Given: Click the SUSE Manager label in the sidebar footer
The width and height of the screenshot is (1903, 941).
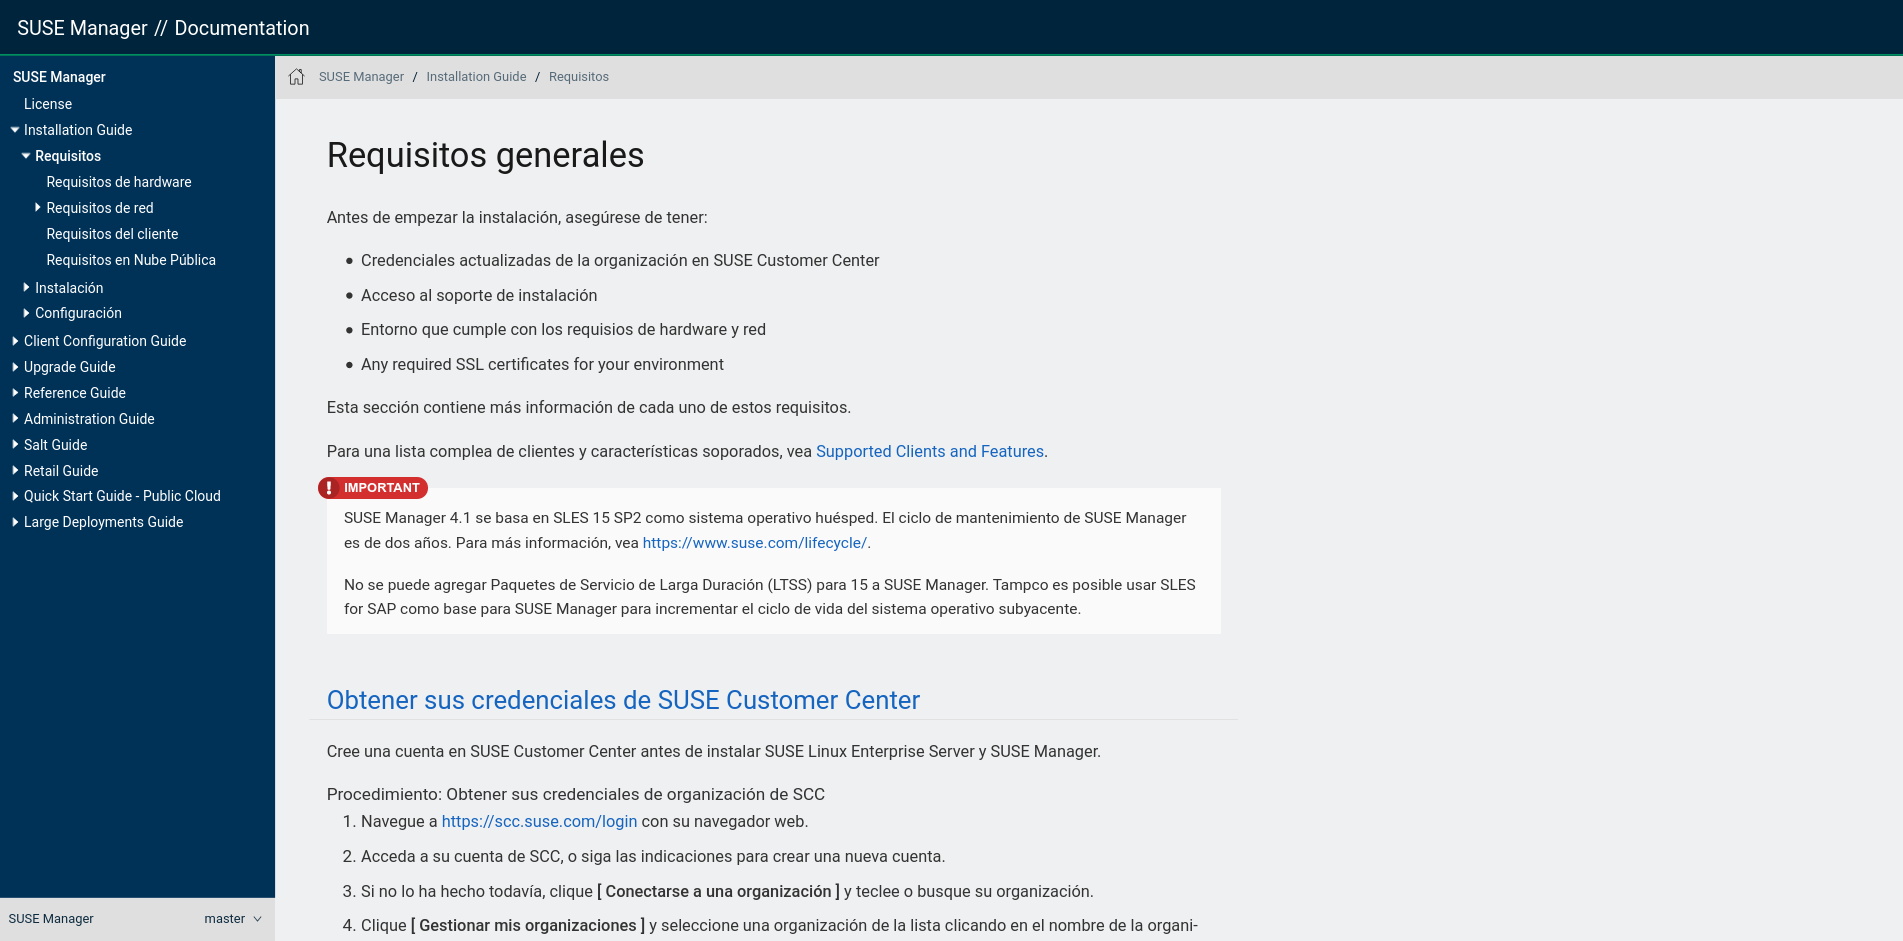Looking at the screenshot, I should pyautogui.click(x=51, y=919).
